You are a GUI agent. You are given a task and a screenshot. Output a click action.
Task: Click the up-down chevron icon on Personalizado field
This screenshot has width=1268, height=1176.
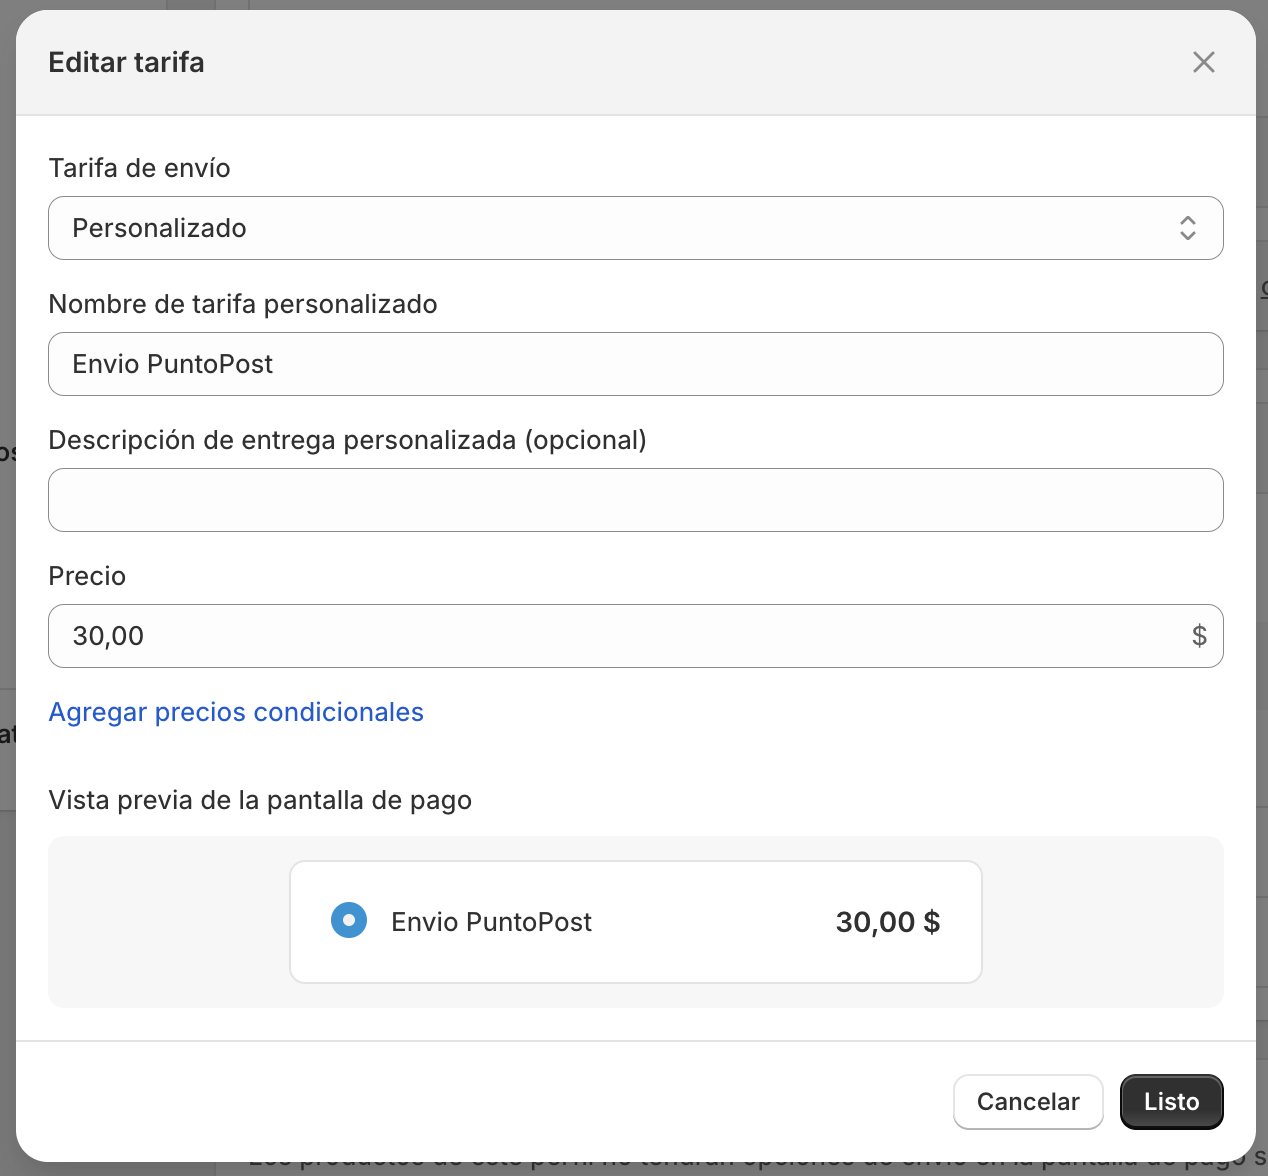[1188, 228]
